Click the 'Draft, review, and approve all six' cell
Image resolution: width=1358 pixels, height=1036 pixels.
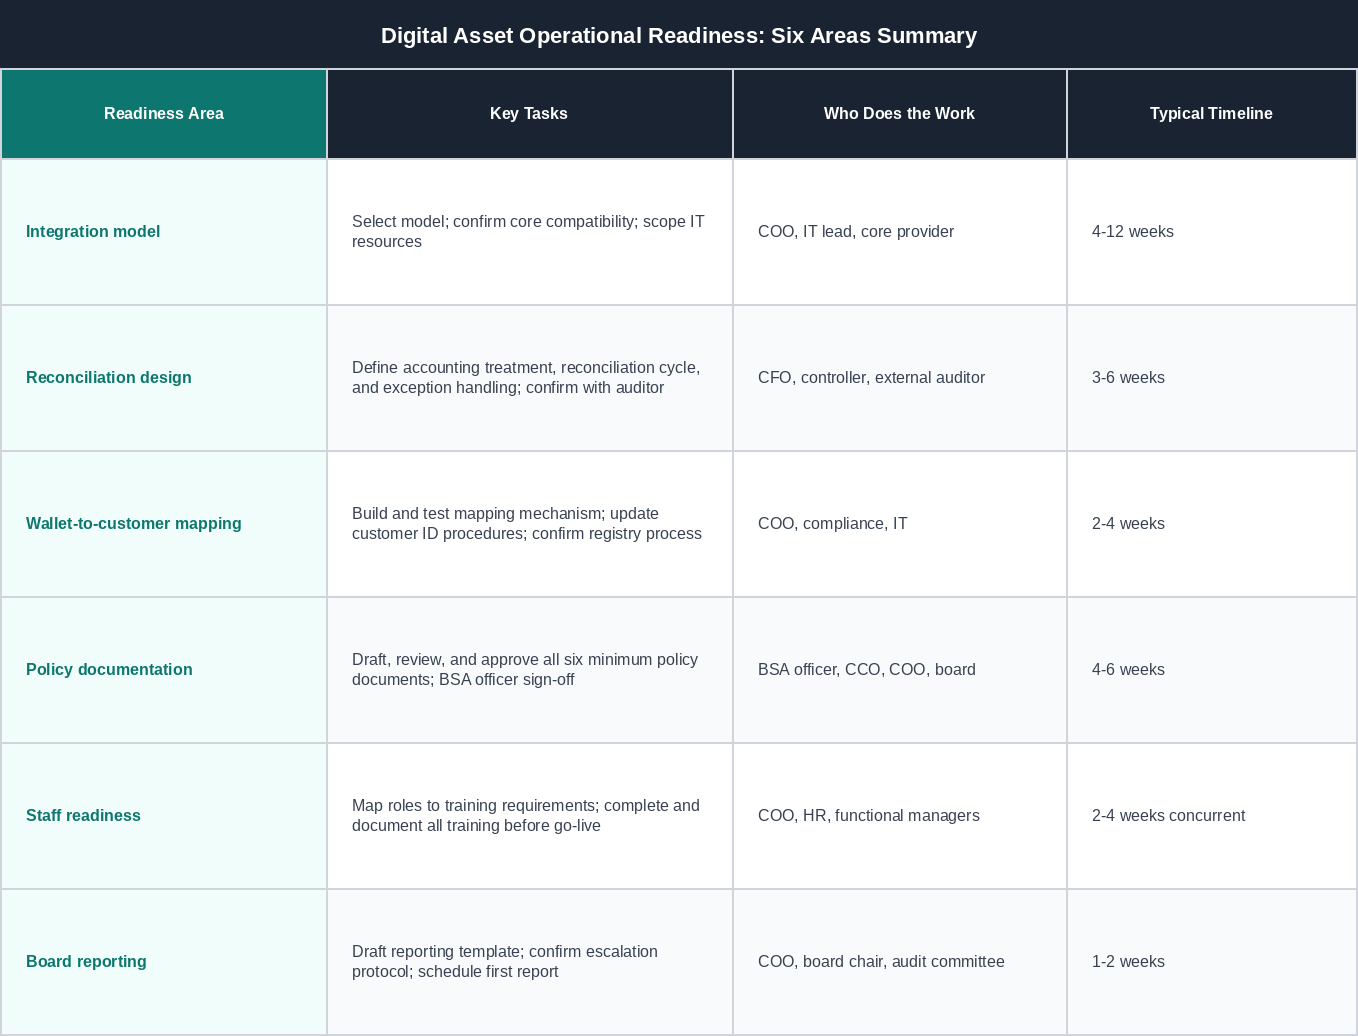[530, 670]
